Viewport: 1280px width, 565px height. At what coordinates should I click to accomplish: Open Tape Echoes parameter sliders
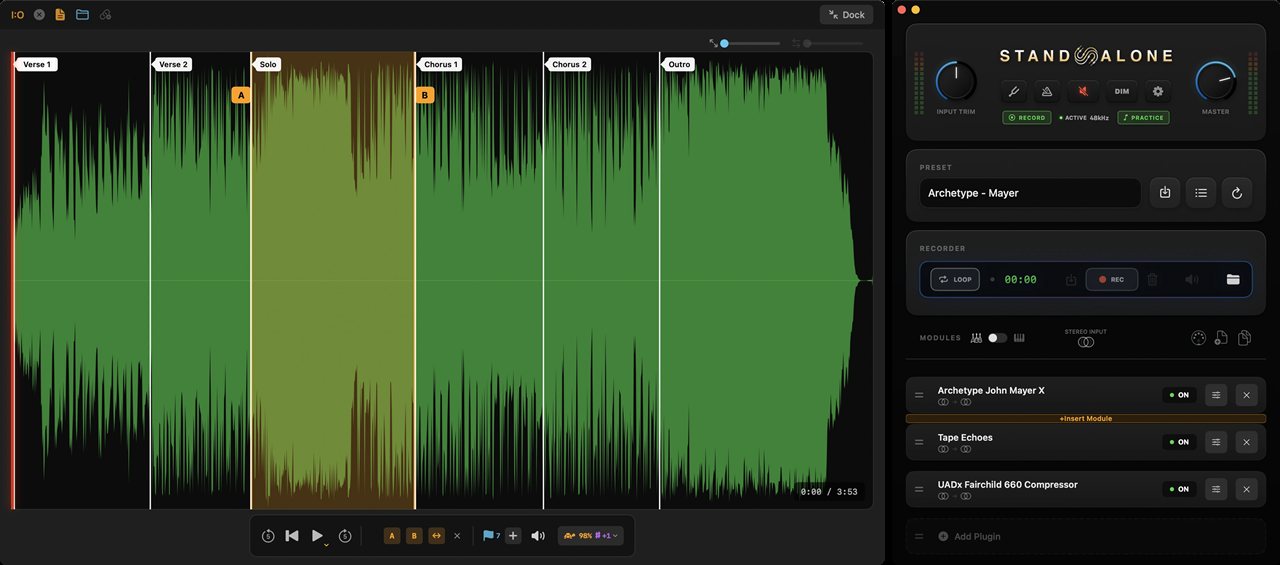(1216, 442)
